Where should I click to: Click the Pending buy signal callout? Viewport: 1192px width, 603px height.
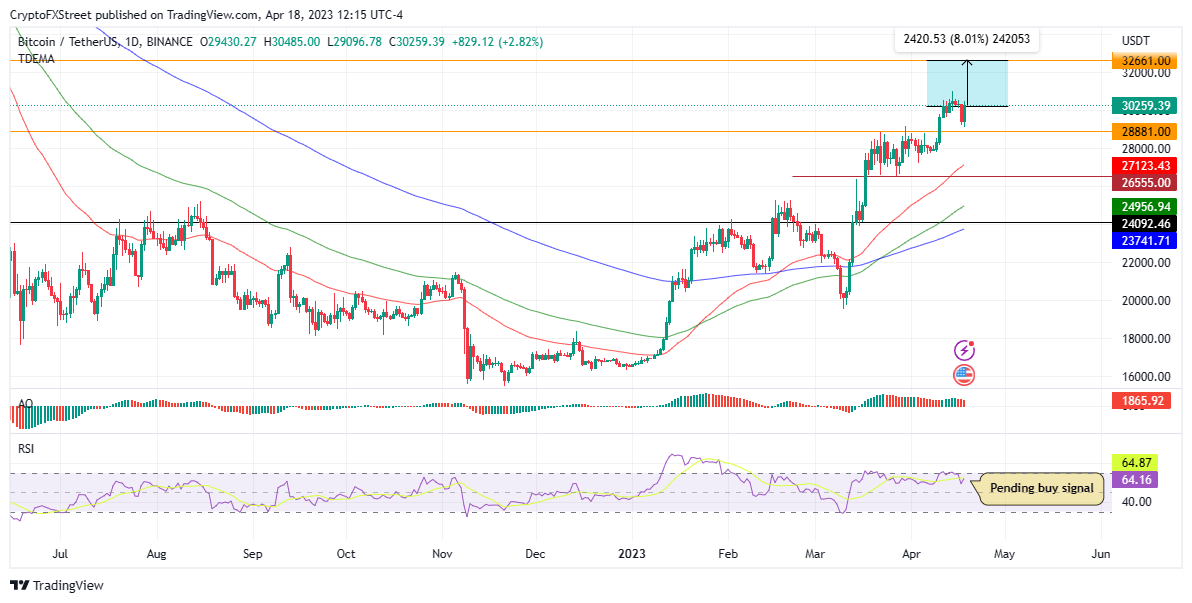pos(1041,489)
